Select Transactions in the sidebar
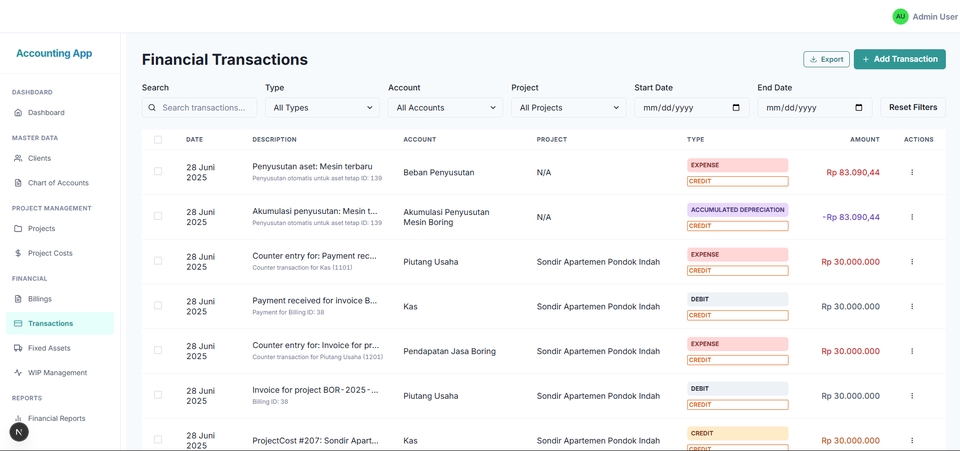Viewport: 960px width, 451px height. coord(60,323)
